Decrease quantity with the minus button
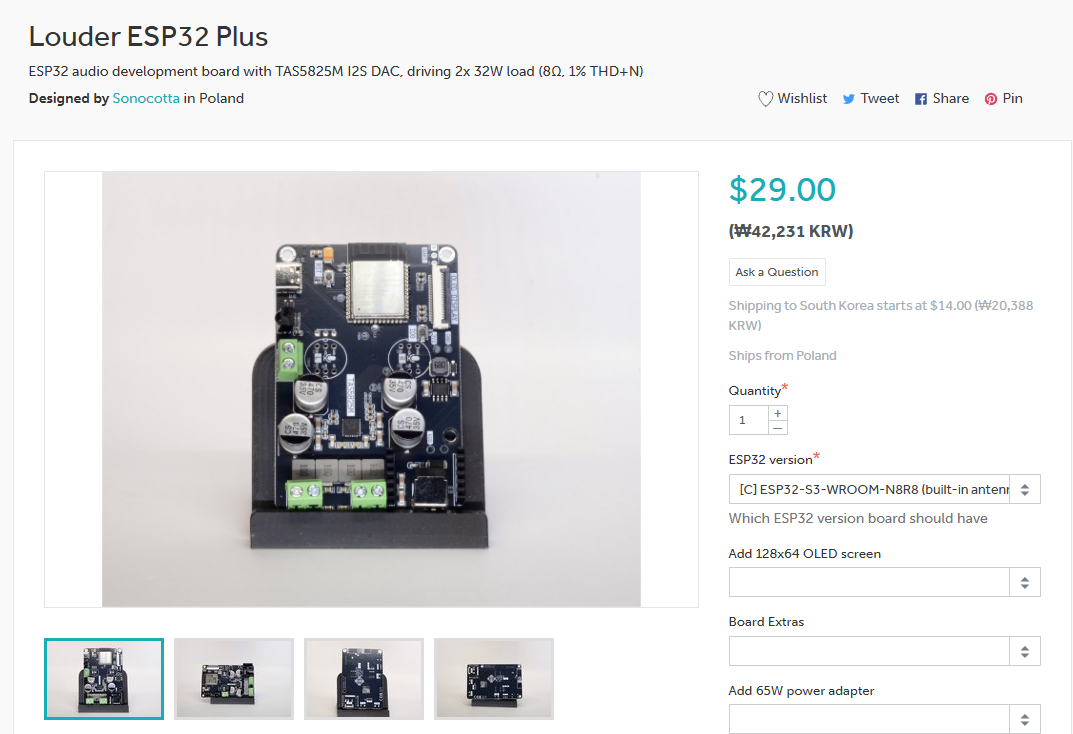The width and height of the screenshot is (1073, 734). point(777,428)
